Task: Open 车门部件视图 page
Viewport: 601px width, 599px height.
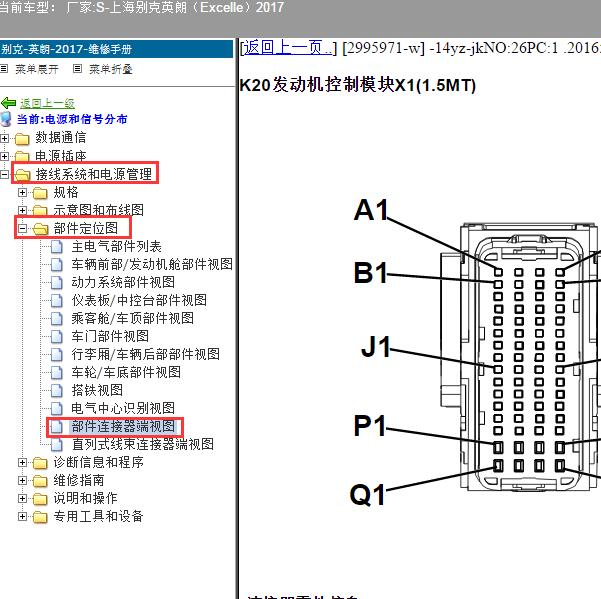Action: coord(110,336)
